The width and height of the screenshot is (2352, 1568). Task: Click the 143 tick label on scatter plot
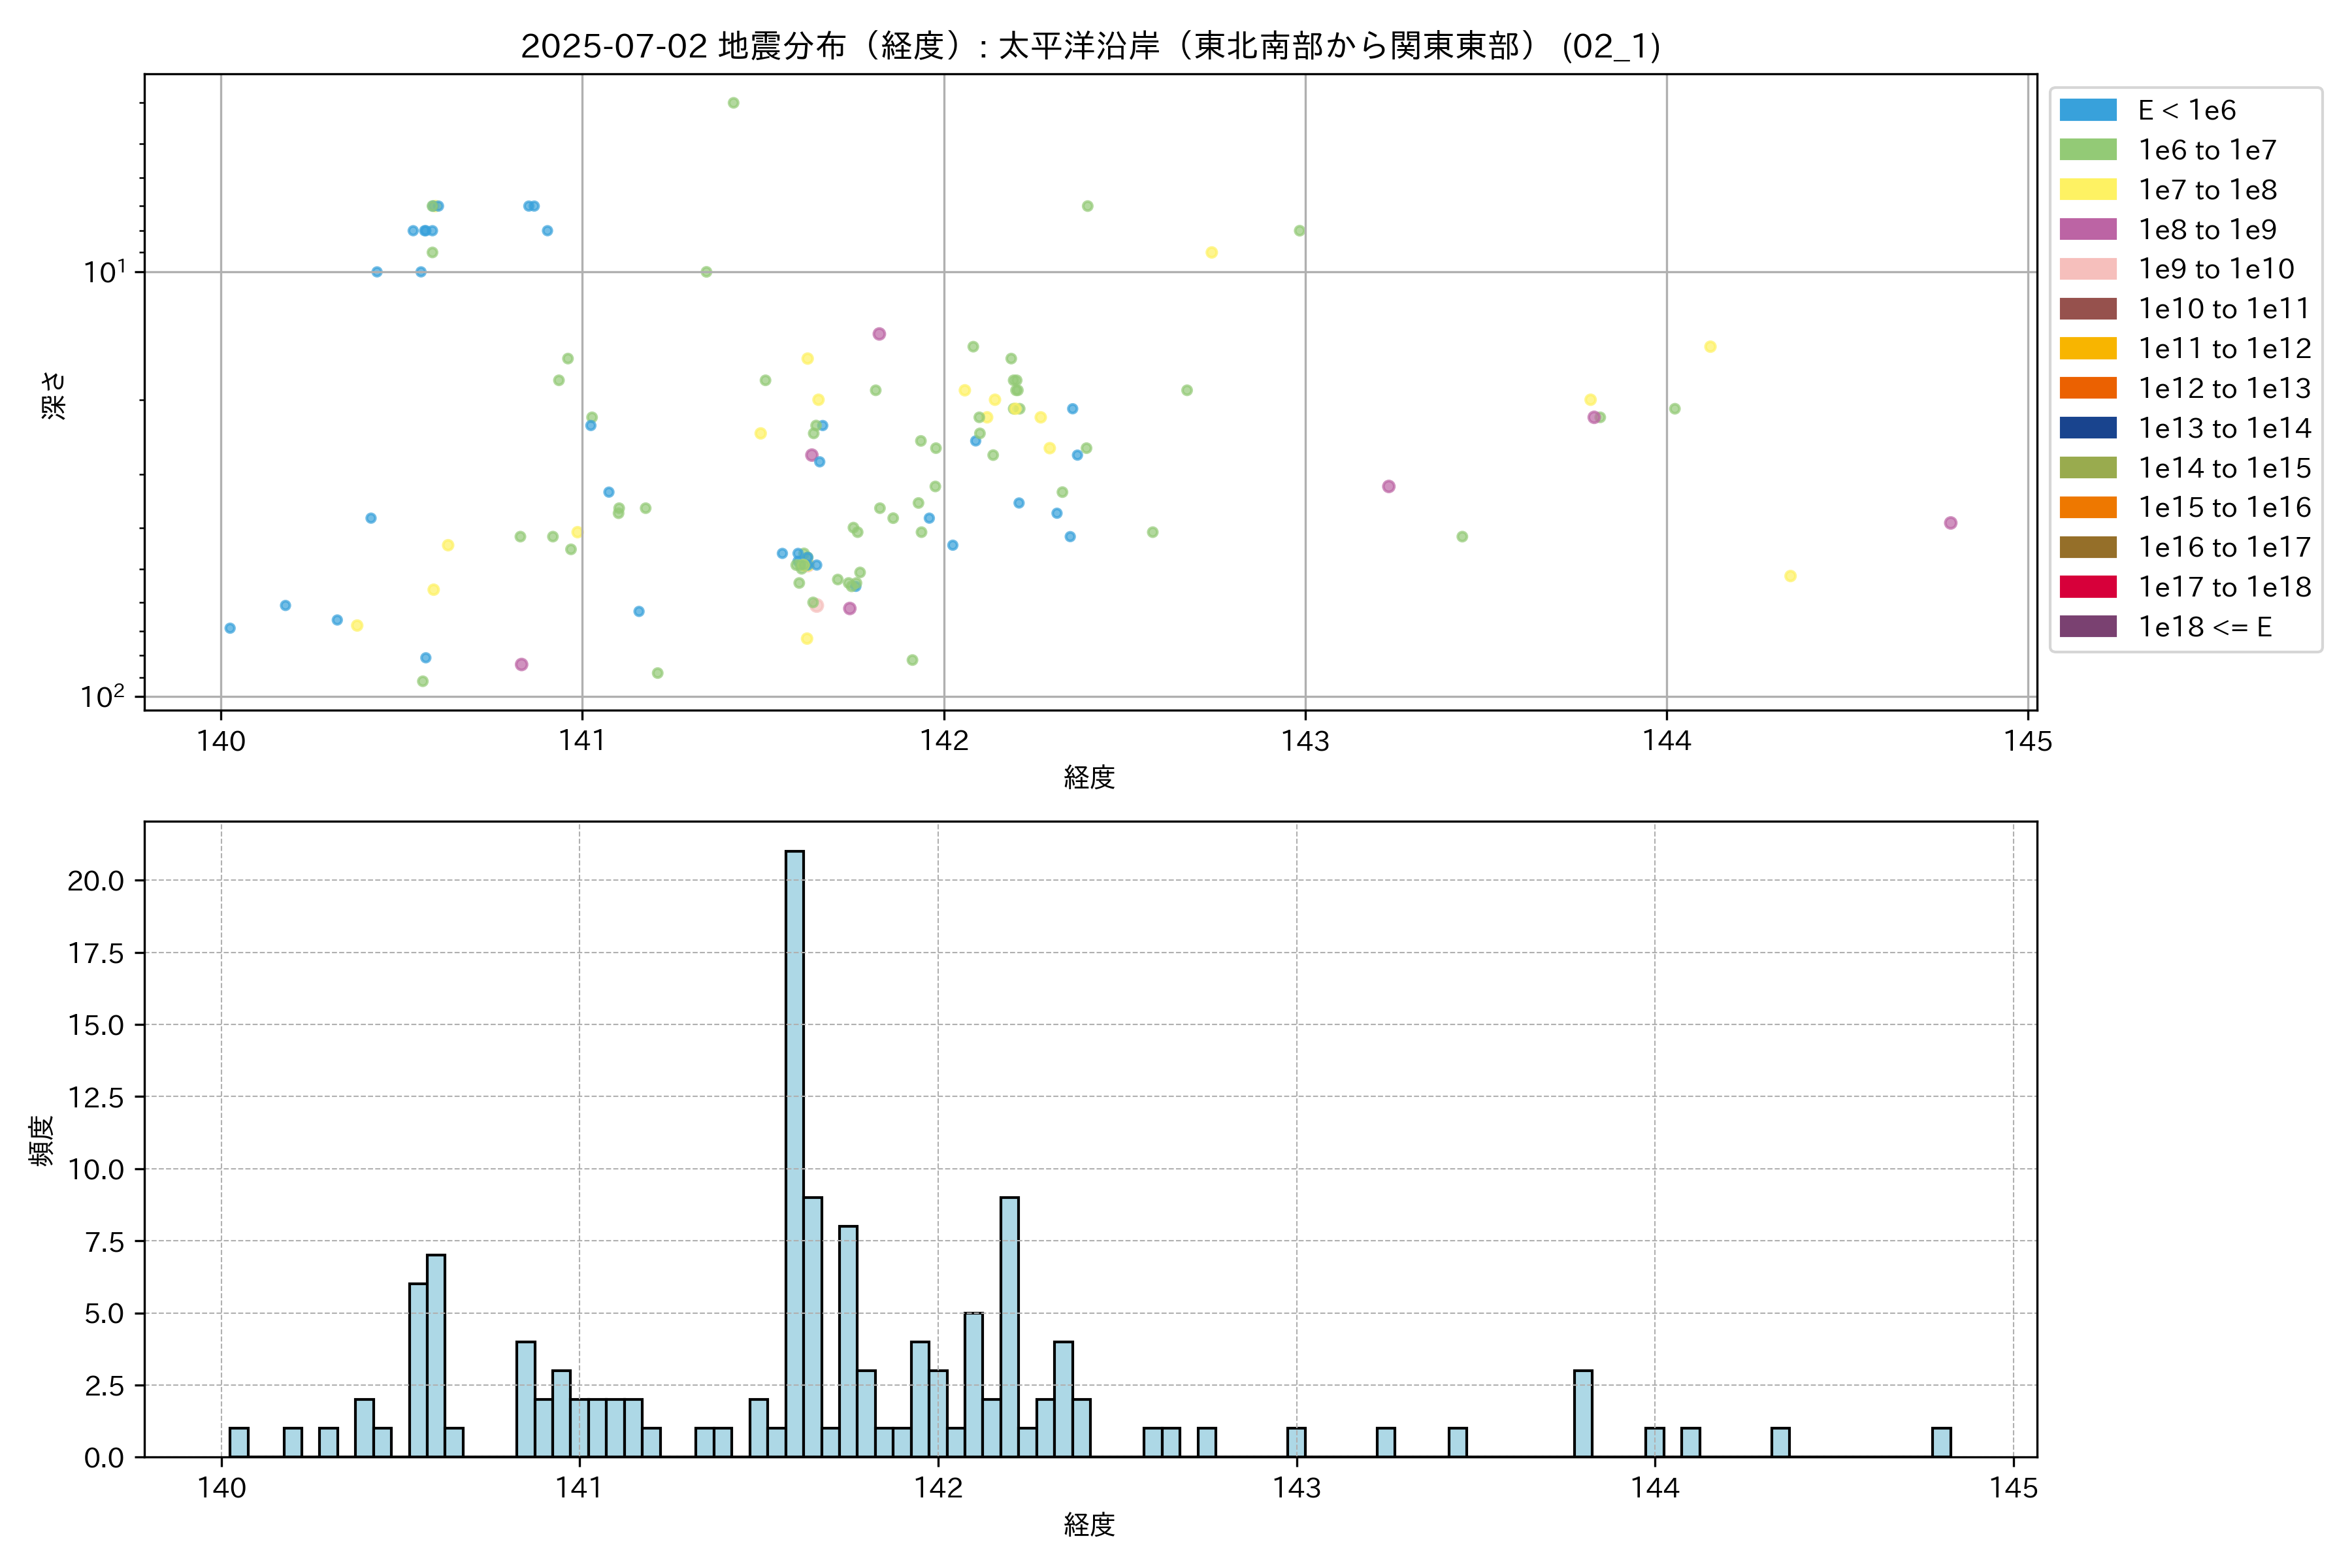pyautogui.click(x=1305, y=741)
